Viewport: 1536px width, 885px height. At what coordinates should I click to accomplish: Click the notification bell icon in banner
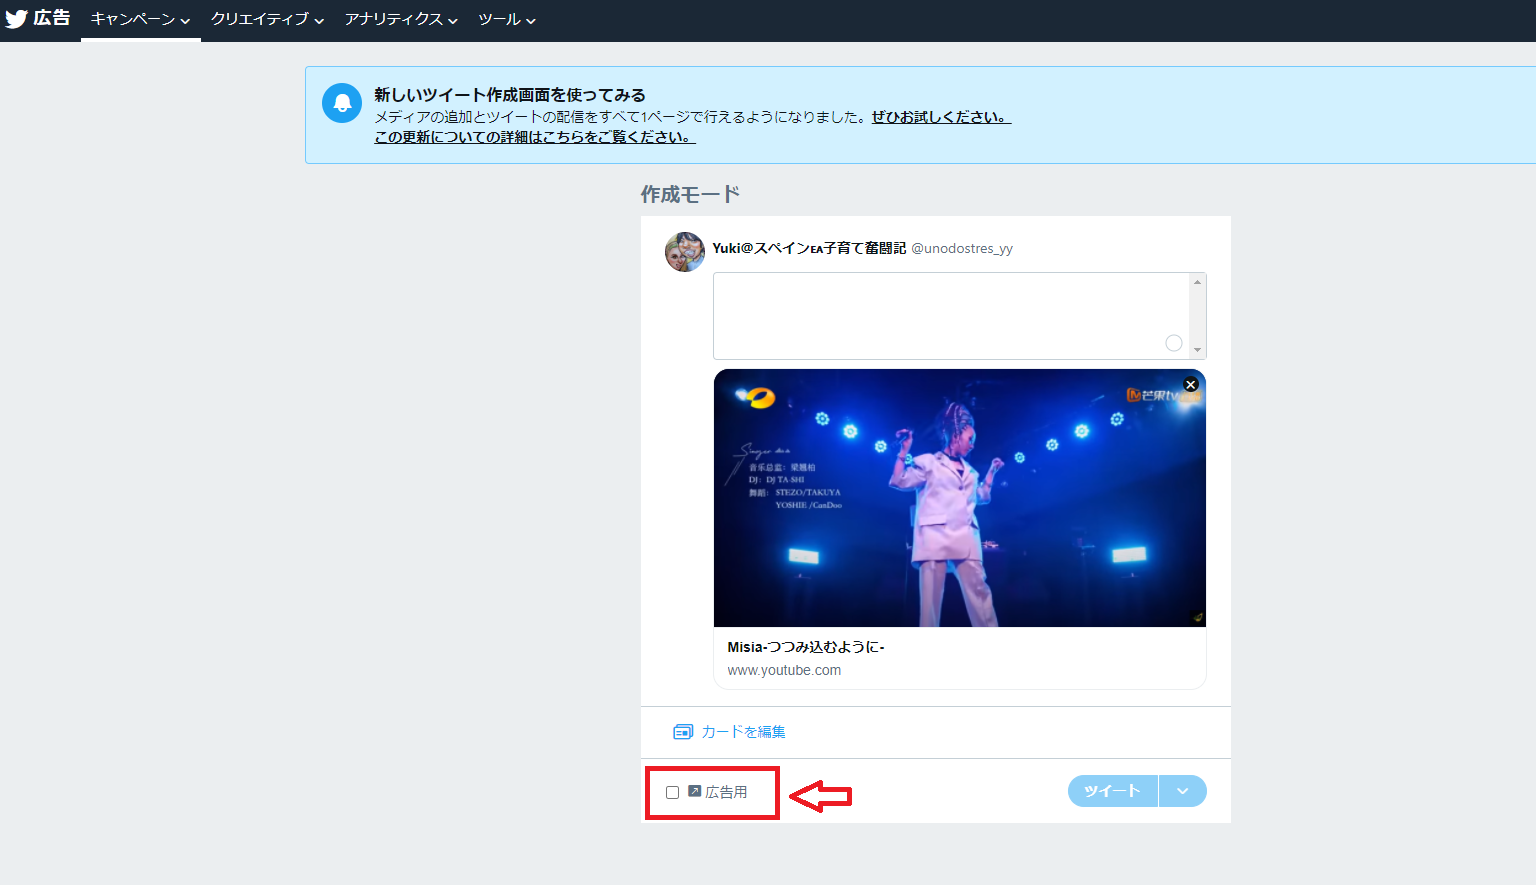(x=342, y=103)
